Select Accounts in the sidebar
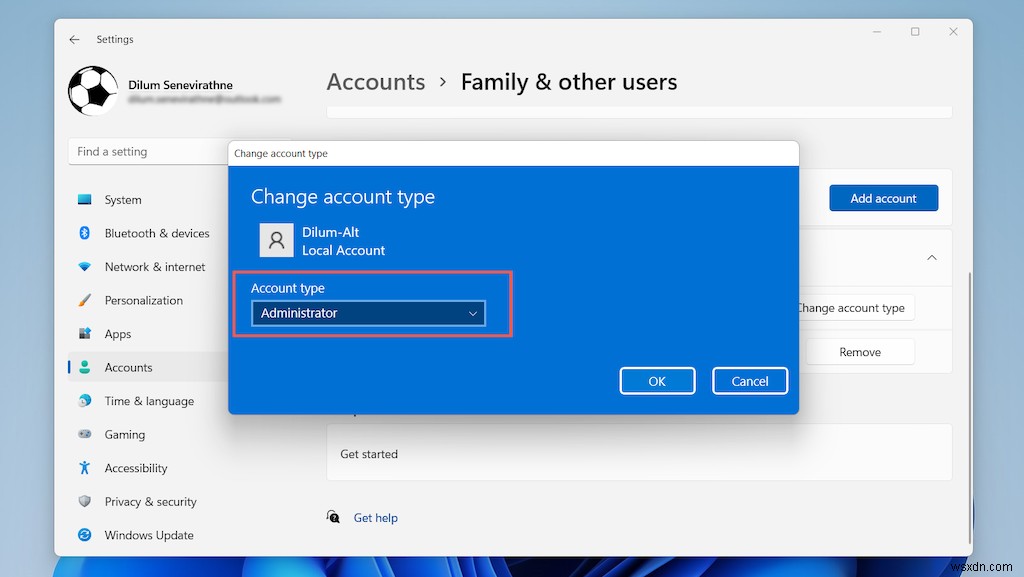 pyautogui.click(x=128, y=367)
